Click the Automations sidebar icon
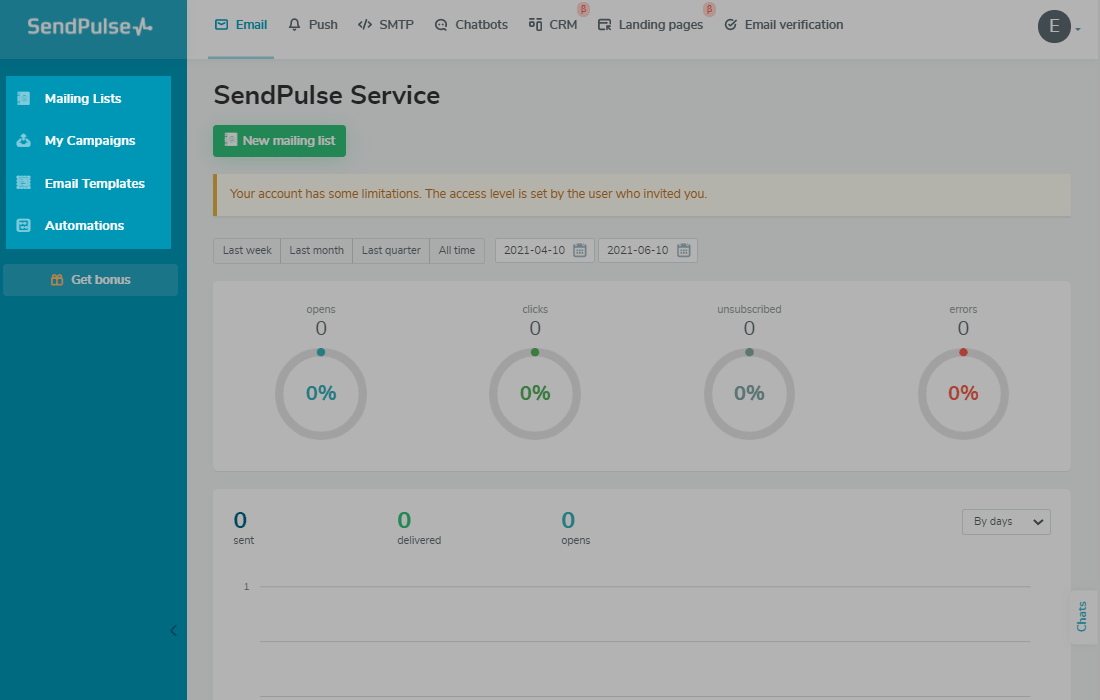This screenshot has height=700, width=1100. point(24,226)
